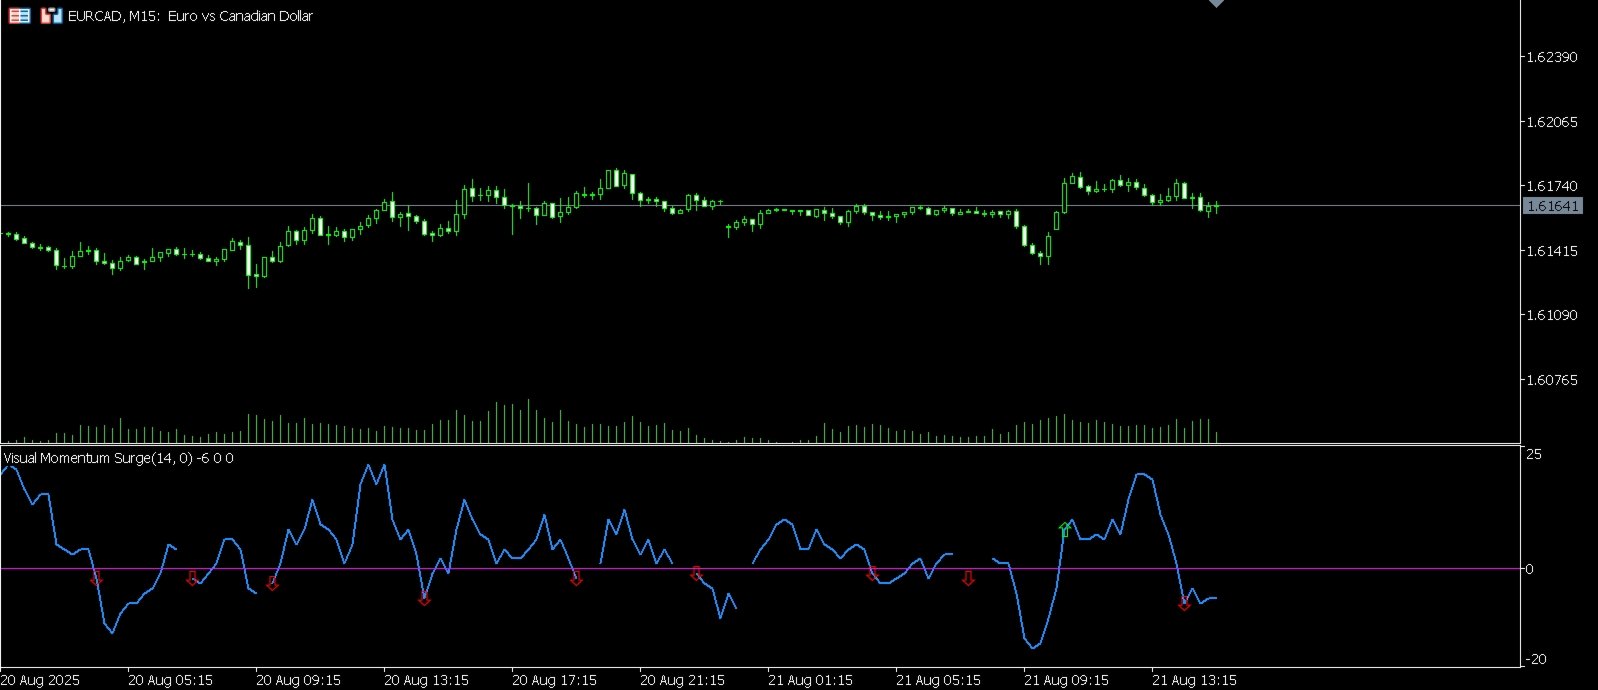Click the 20 Aug 09:15 time label

click(298, 680)
